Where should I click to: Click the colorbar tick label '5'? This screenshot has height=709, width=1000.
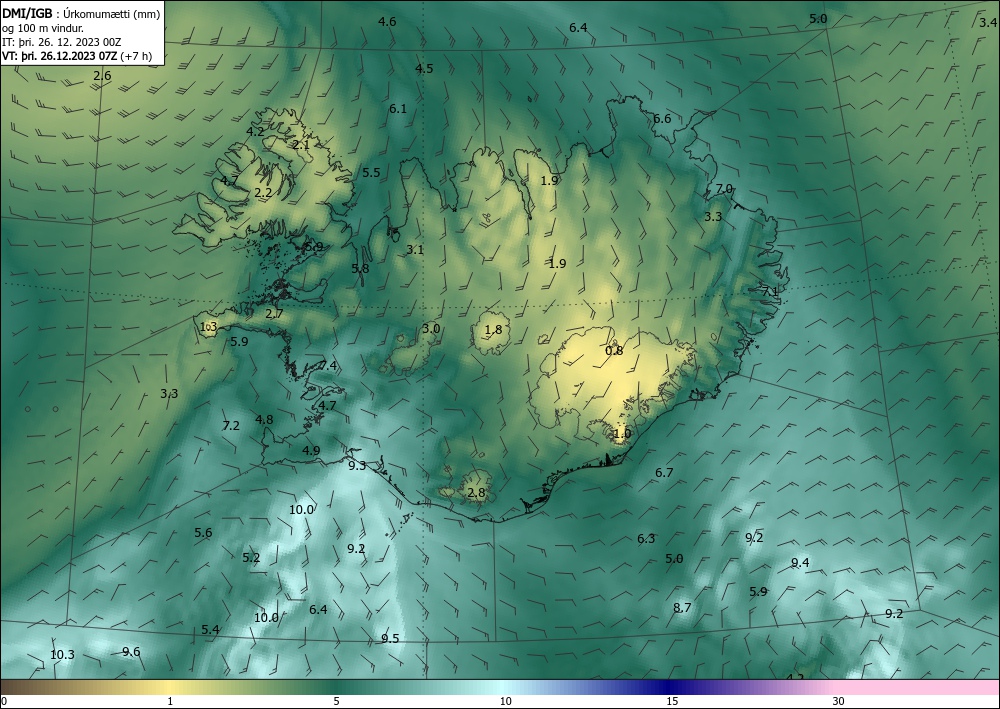336,701
